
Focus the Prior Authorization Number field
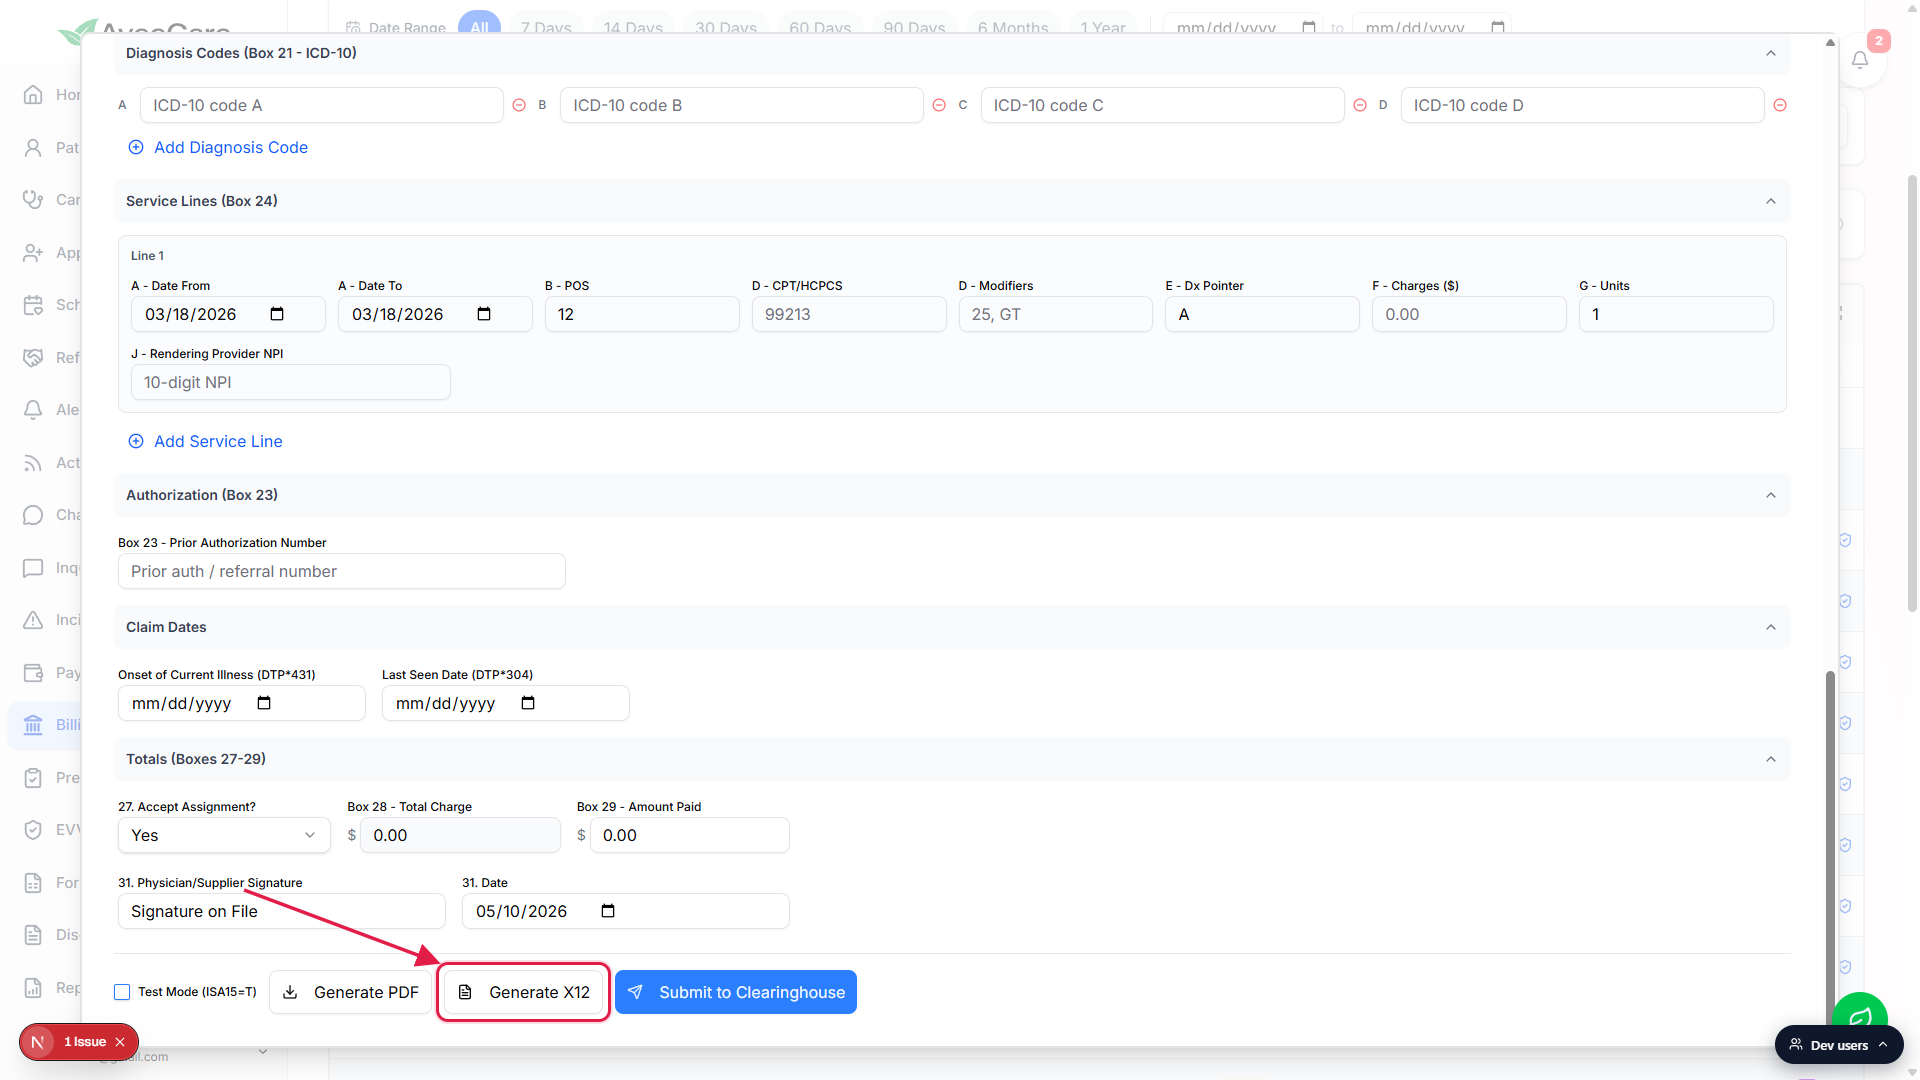[x=342, y=571]
